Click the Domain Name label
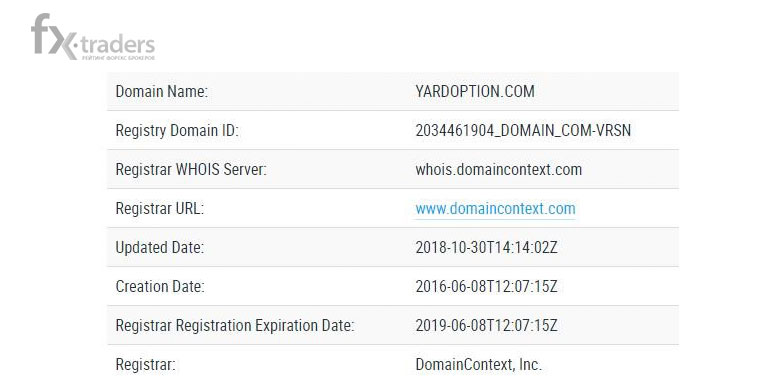 [162, 92]
